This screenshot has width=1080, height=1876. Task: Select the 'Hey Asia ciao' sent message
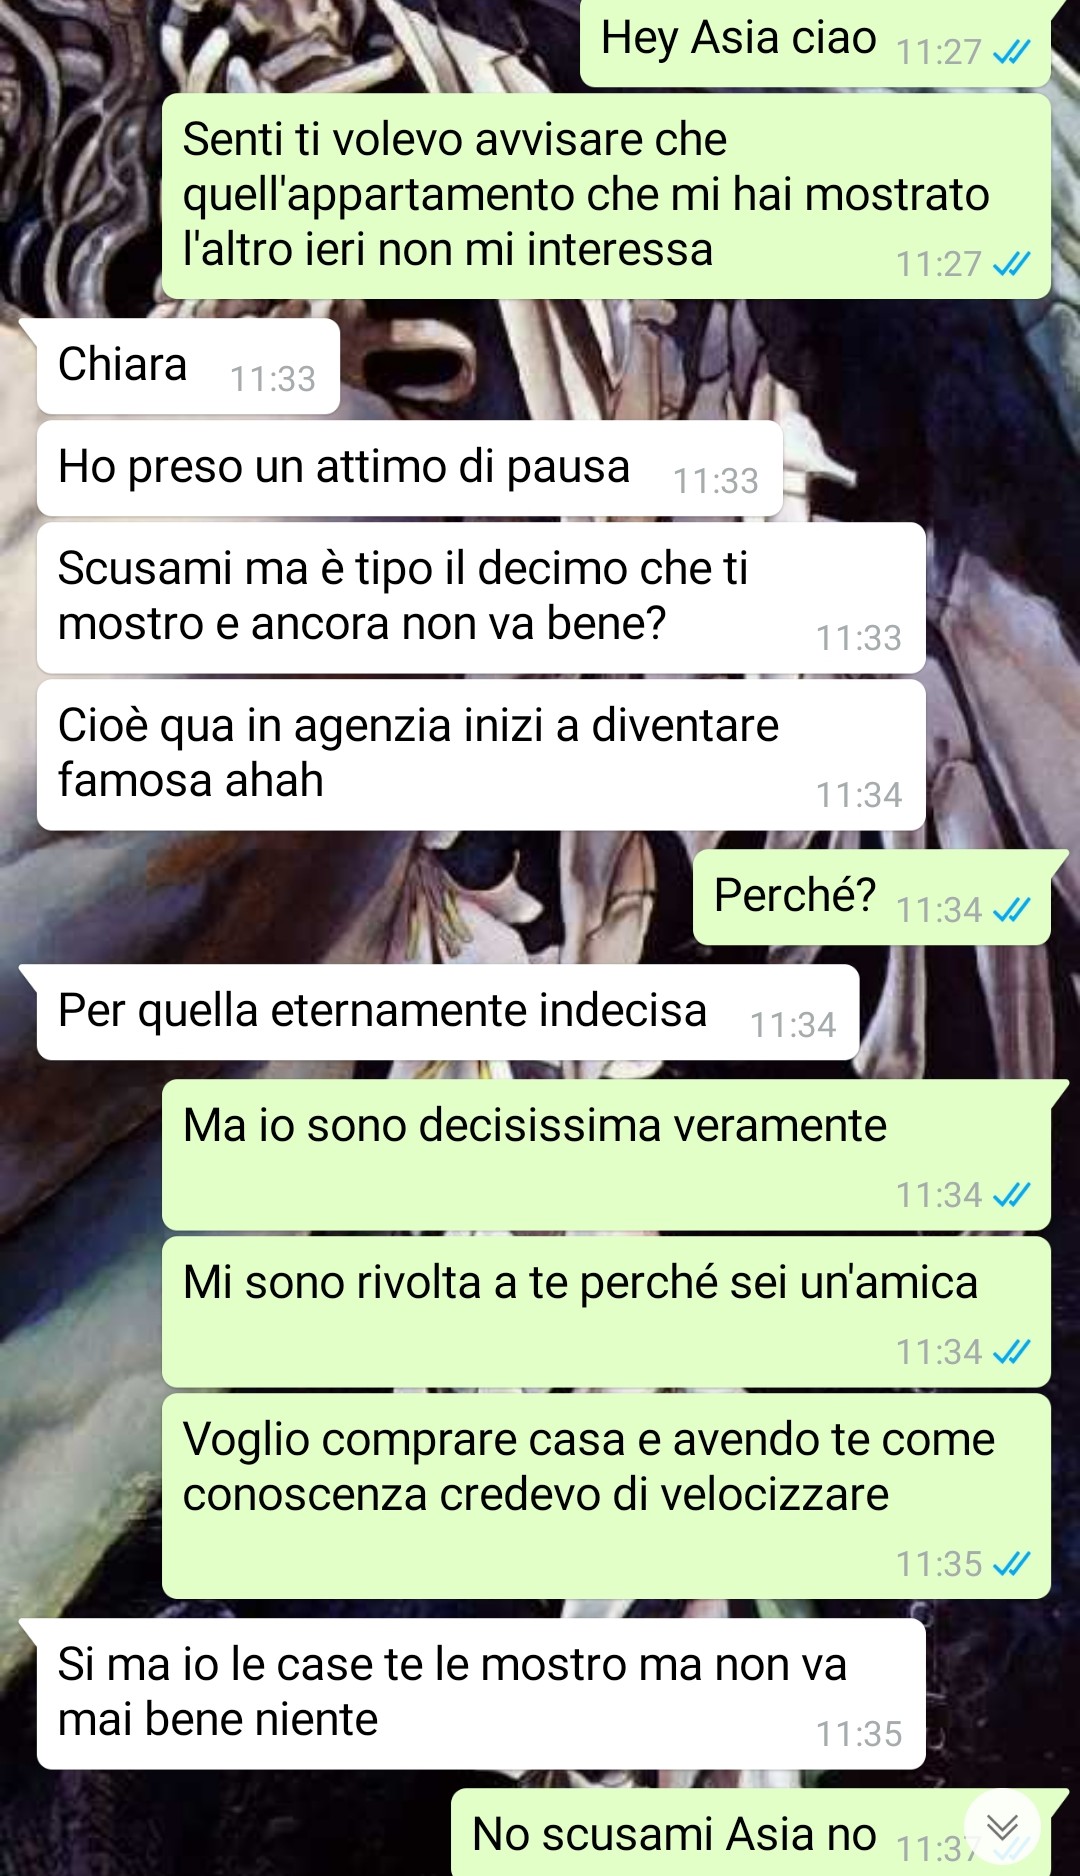815,42
